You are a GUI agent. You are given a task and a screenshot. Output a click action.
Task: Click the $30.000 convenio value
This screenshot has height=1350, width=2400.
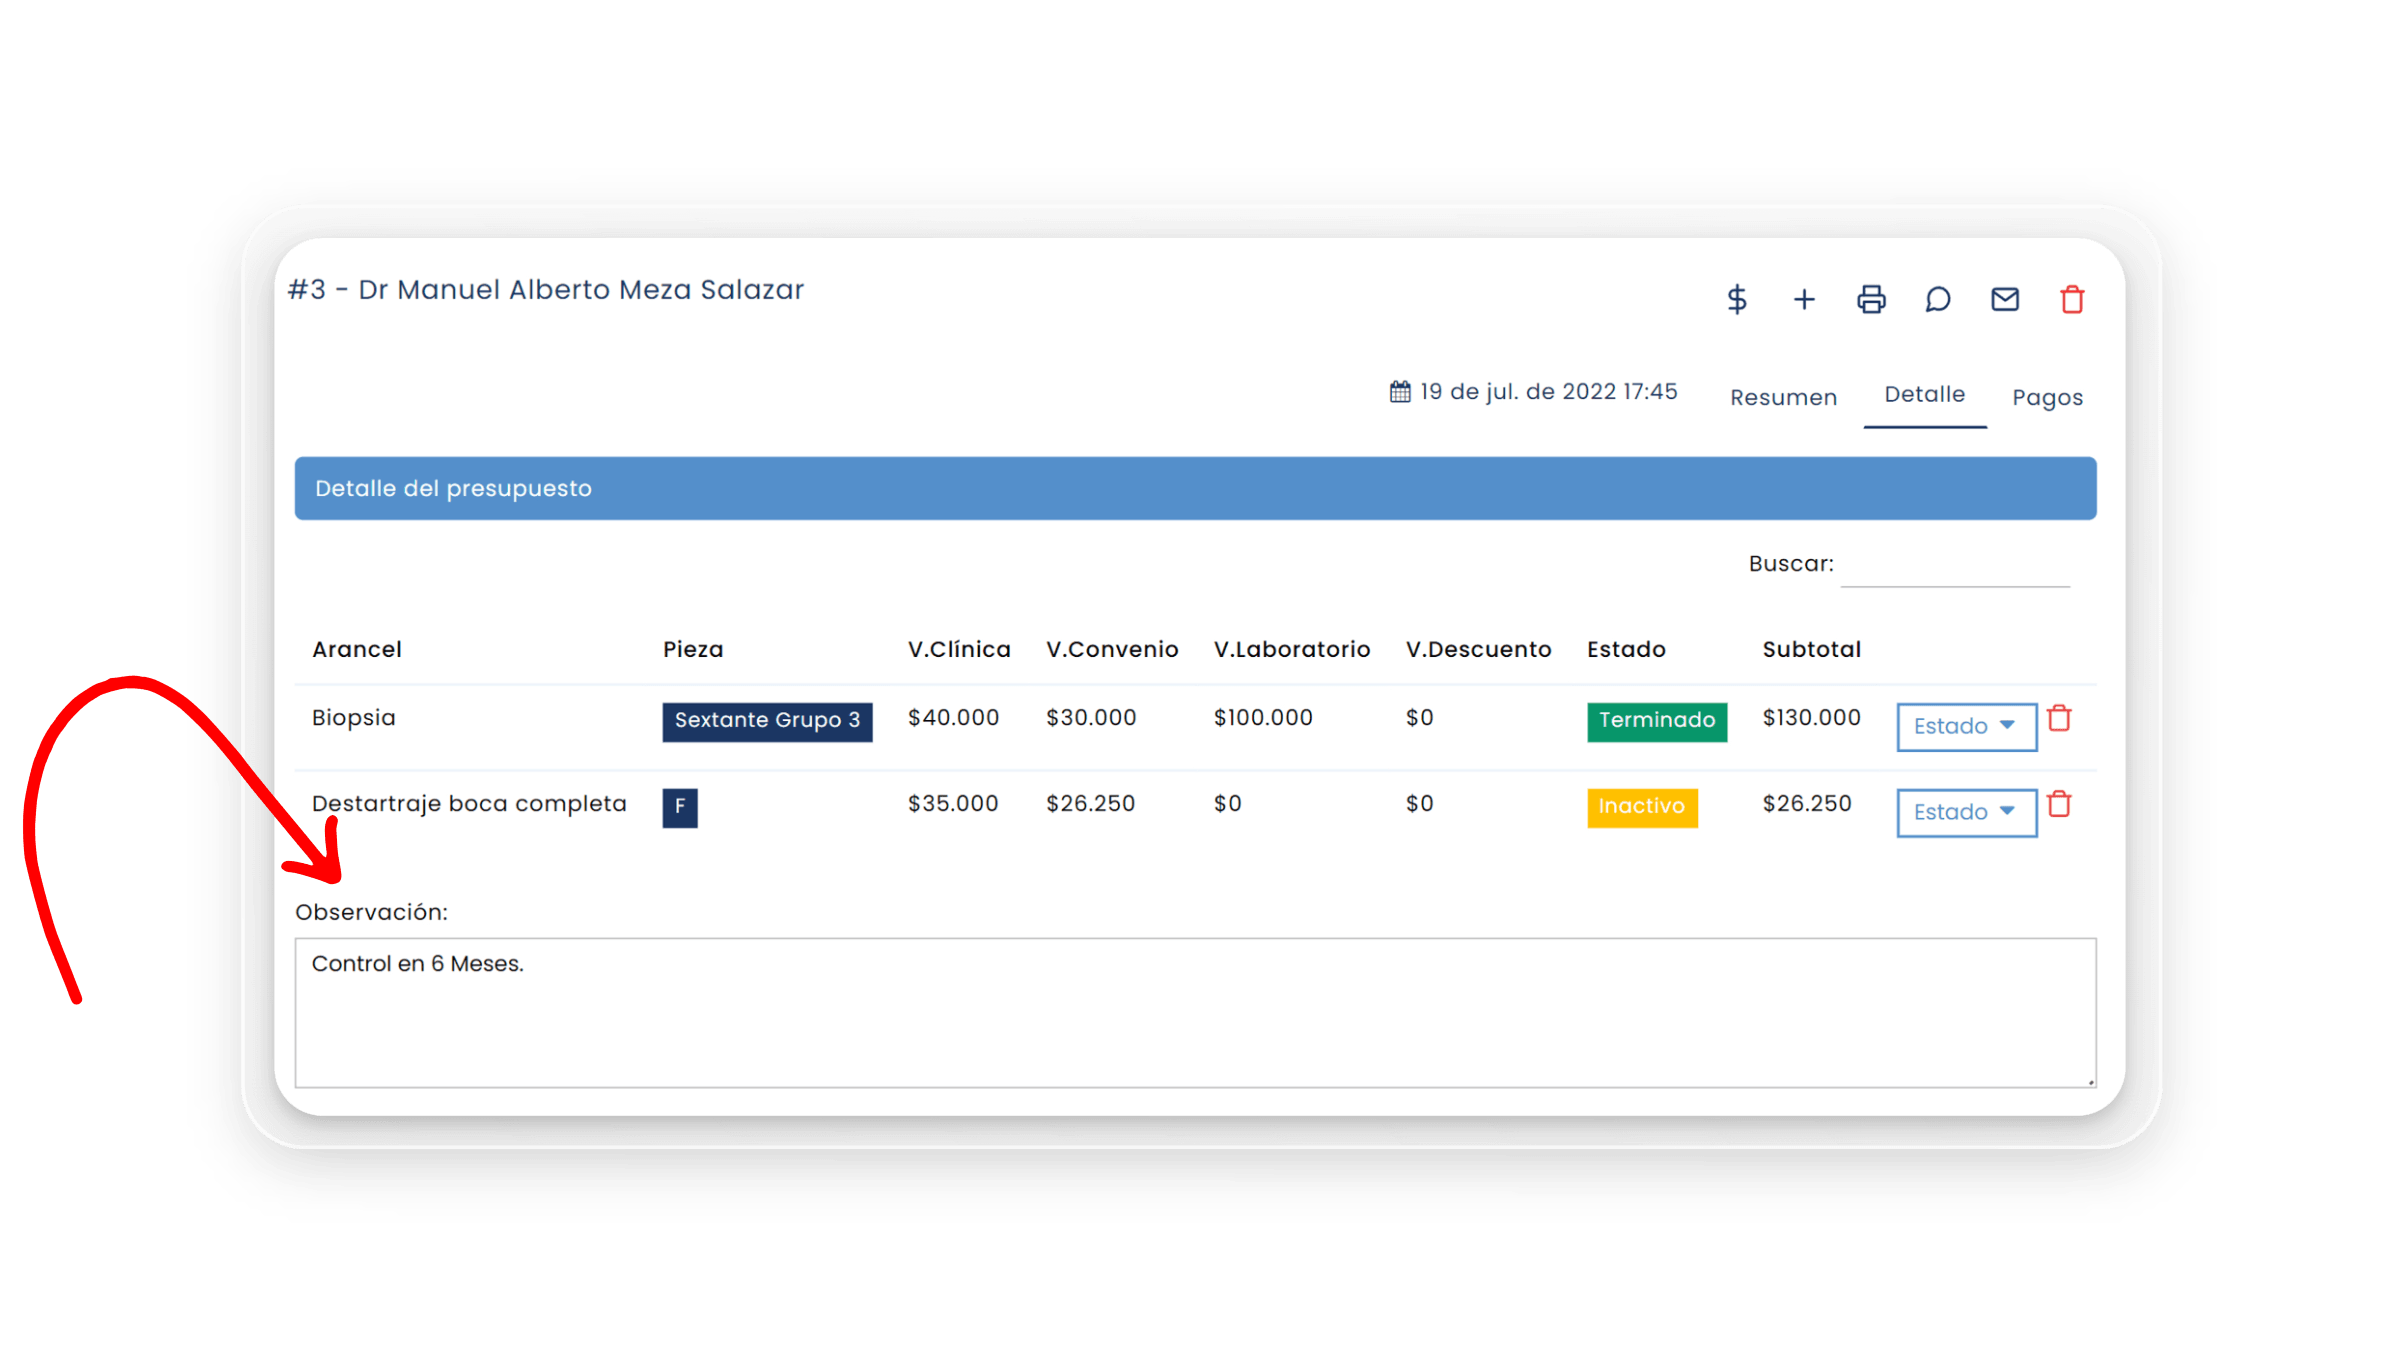pos(1091,718)
